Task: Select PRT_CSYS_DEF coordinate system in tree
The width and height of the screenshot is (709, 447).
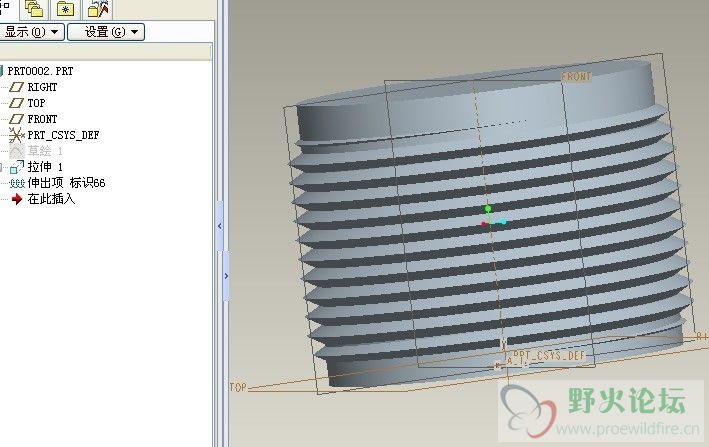Action: tap(63, 135)
